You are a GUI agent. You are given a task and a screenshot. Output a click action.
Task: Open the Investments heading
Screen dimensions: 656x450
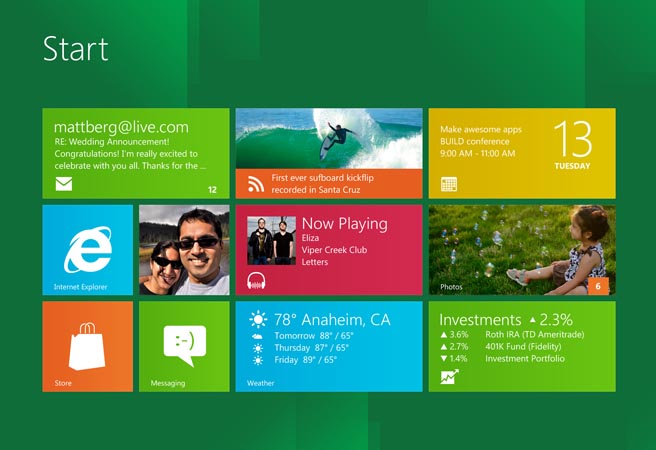click(x=480, y=320)
